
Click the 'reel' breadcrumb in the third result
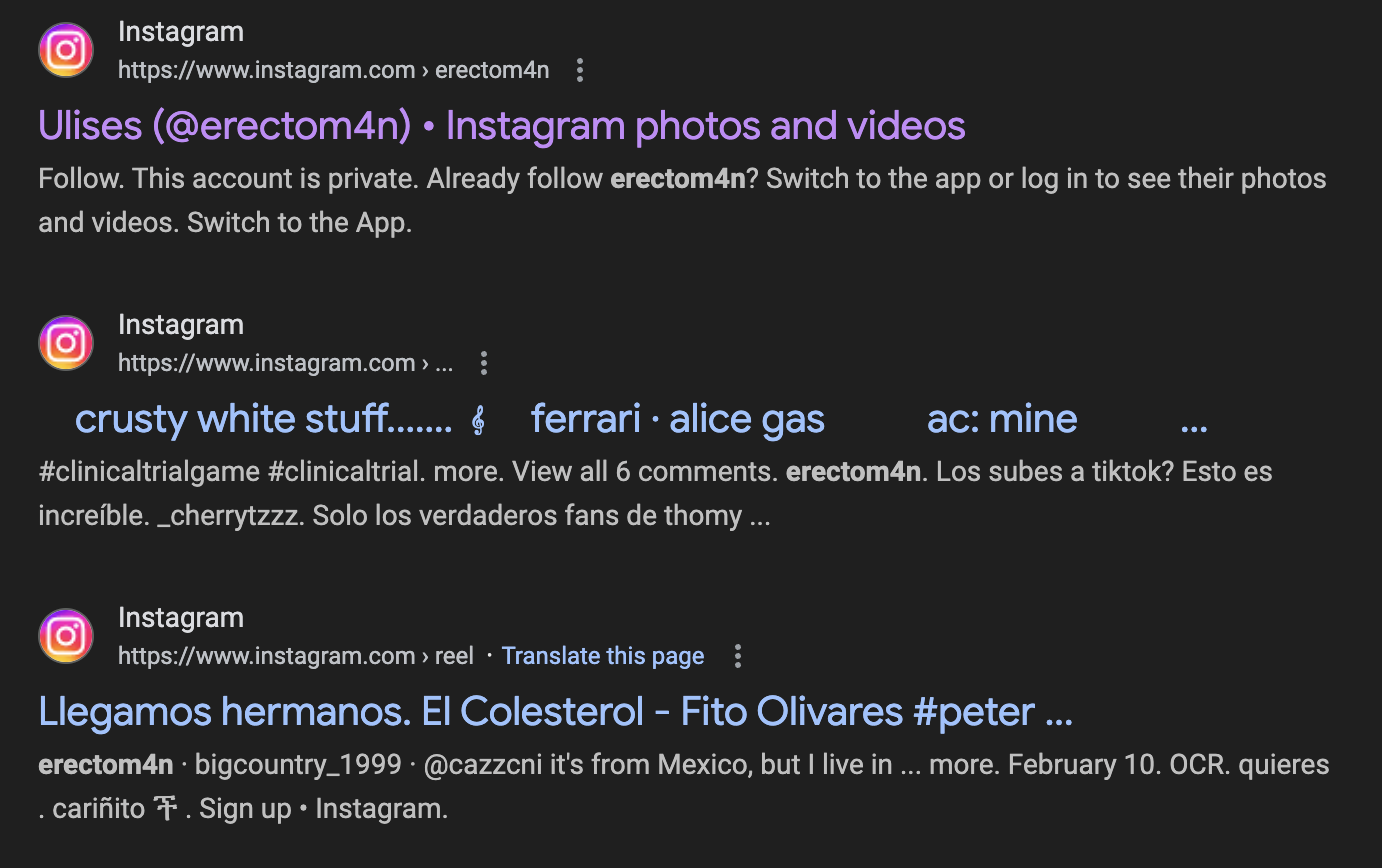click(454, 656)
